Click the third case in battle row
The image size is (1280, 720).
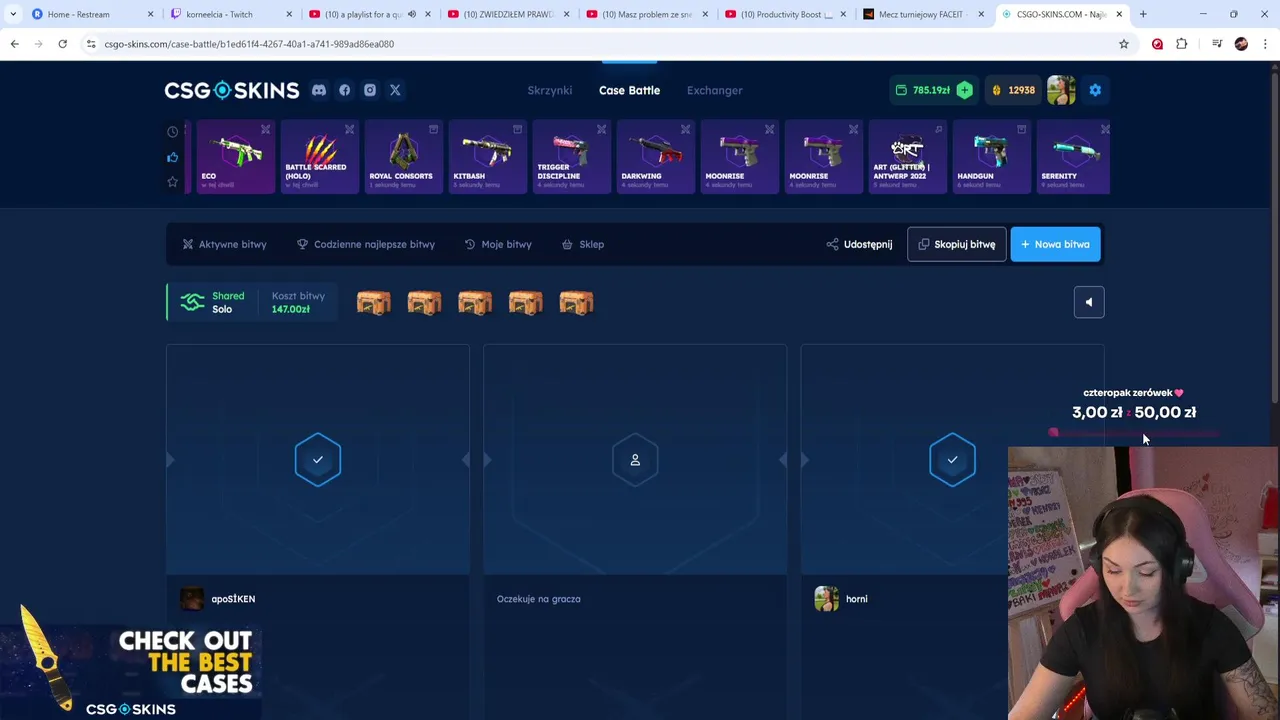[475, 302]
